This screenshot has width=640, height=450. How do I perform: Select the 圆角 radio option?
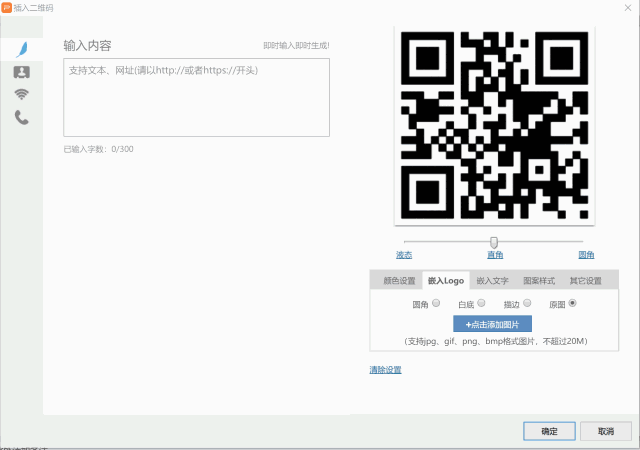tap(436, 303)
